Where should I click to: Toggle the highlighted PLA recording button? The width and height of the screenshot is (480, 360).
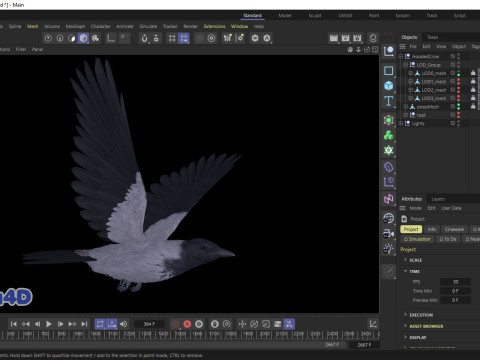point(289,324)
